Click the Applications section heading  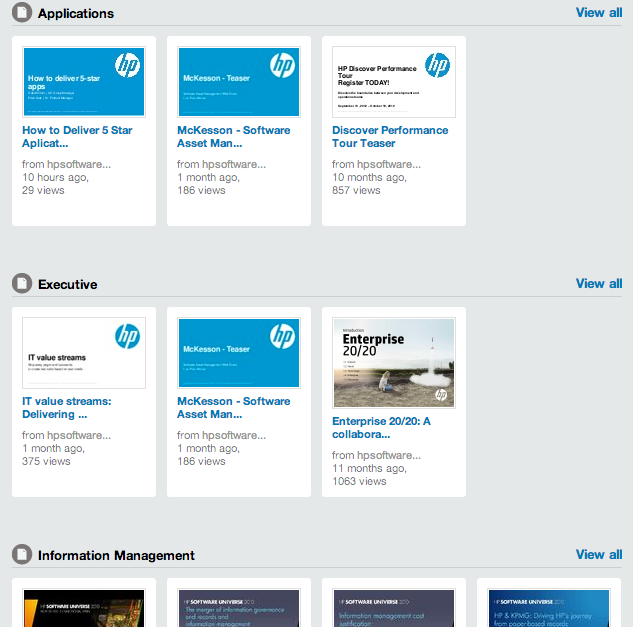click(x=76, y=13)
